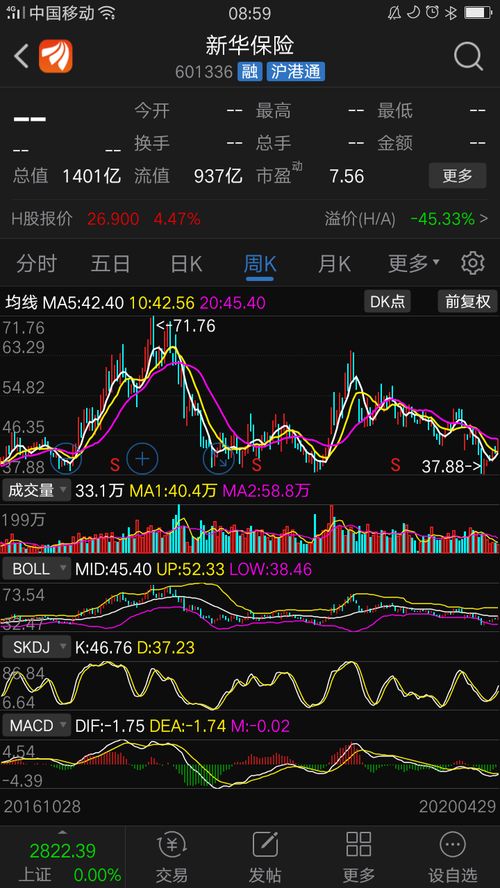Tap bell notification icon in status bar
The image size is (500, 888).
(x=394, y=12)
